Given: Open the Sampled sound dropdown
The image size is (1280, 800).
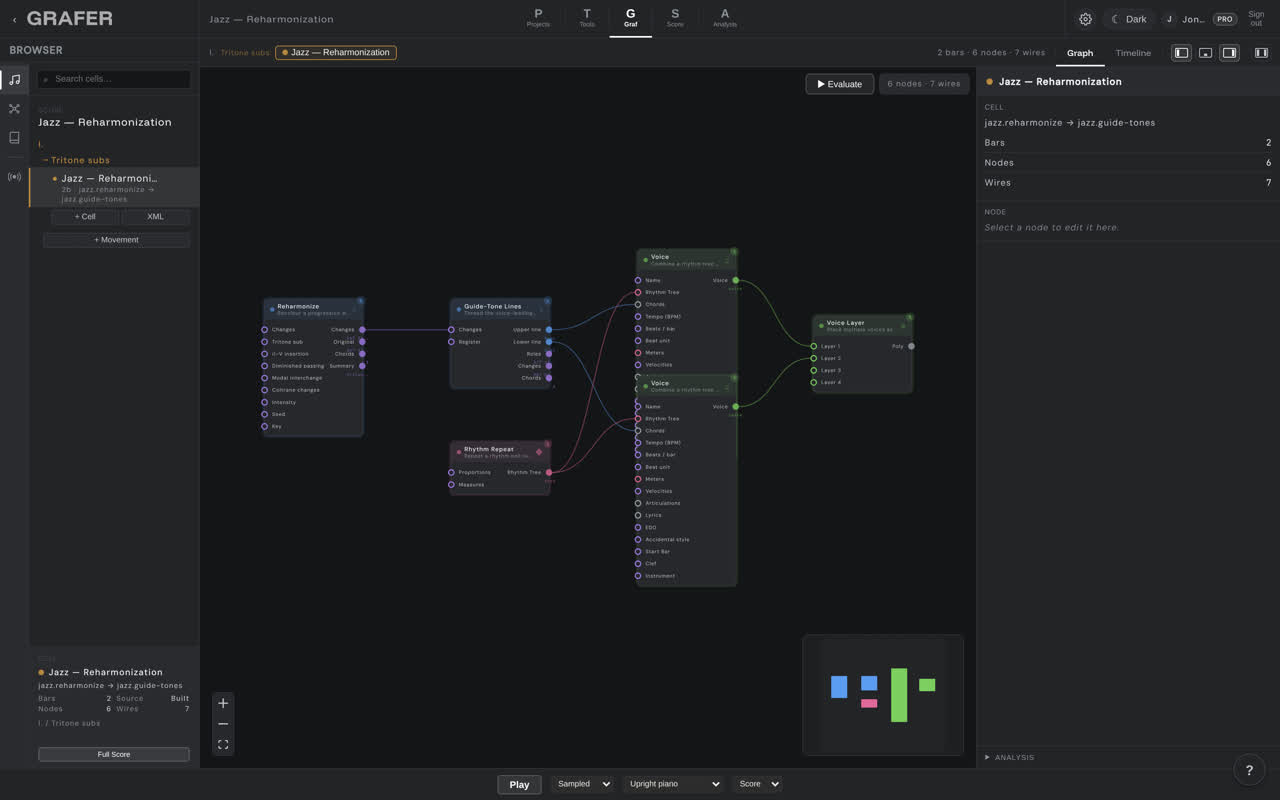Looking at the screenshot, I should [x=581, y=784].
